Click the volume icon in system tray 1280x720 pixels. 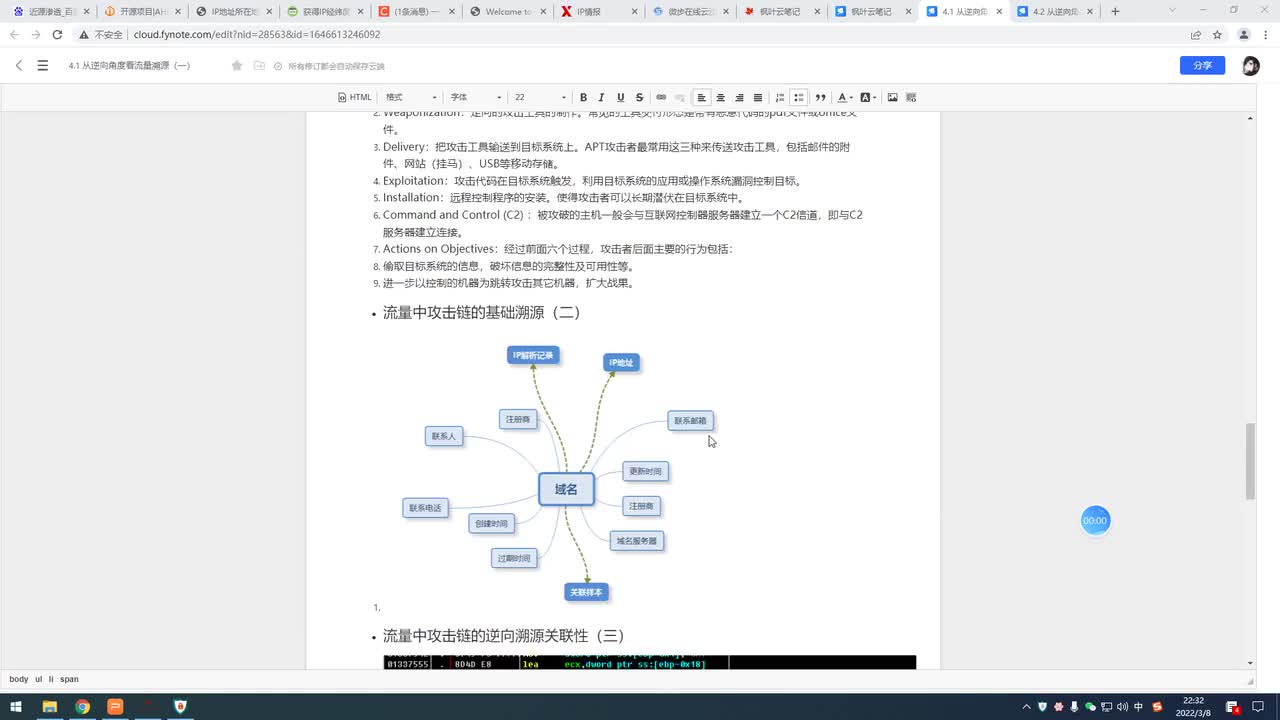(x=1122, y=707)
